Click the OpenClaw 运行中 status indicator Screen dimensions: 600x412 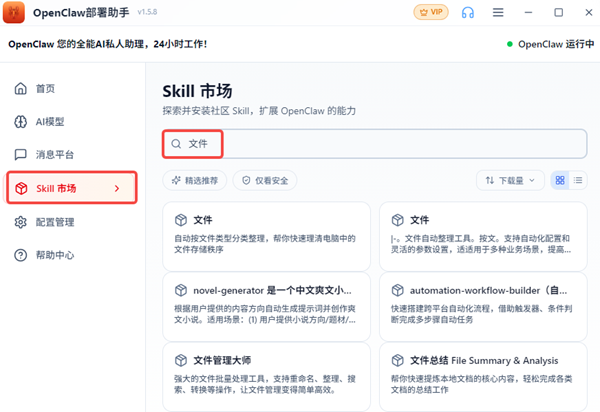[550, 44]
